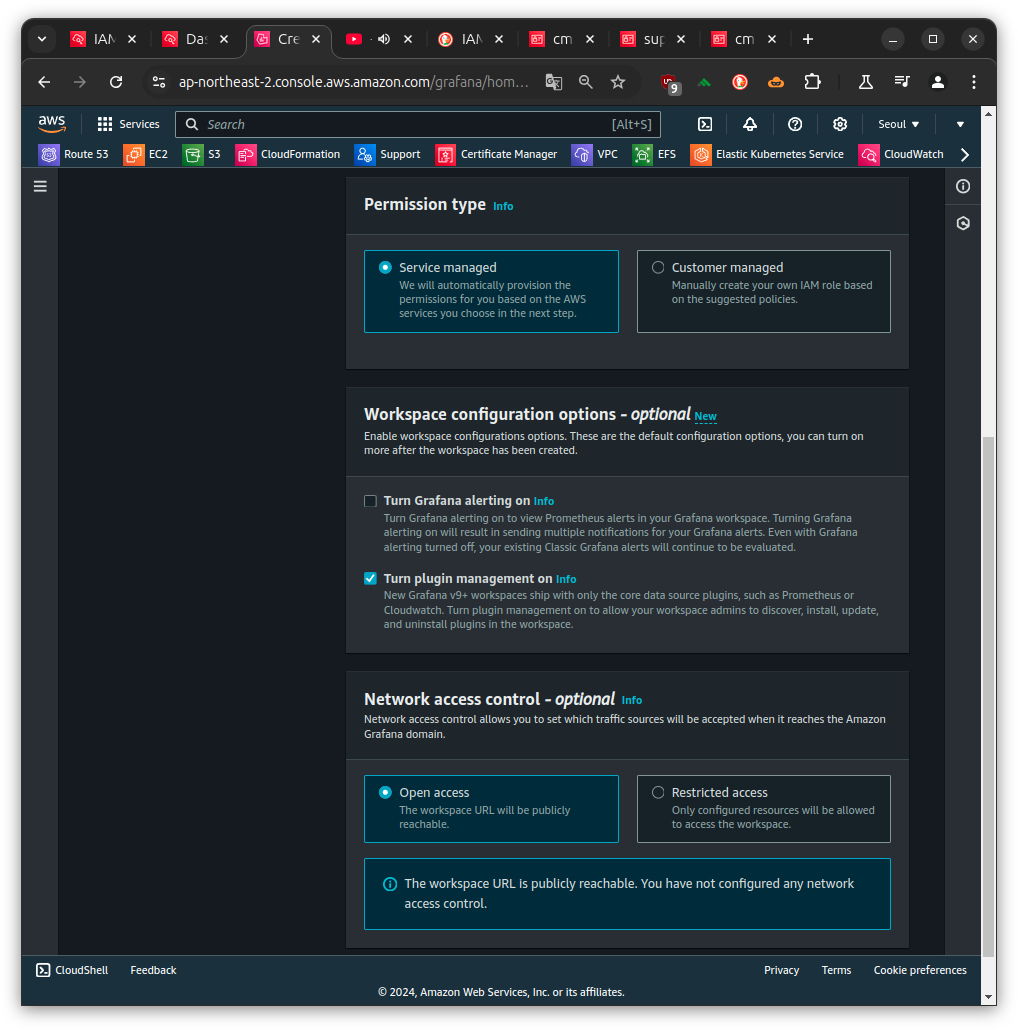The height and width of the screenshot is (1030, 1018).
Task: Go back to the previous page
Action: [44, 82]
